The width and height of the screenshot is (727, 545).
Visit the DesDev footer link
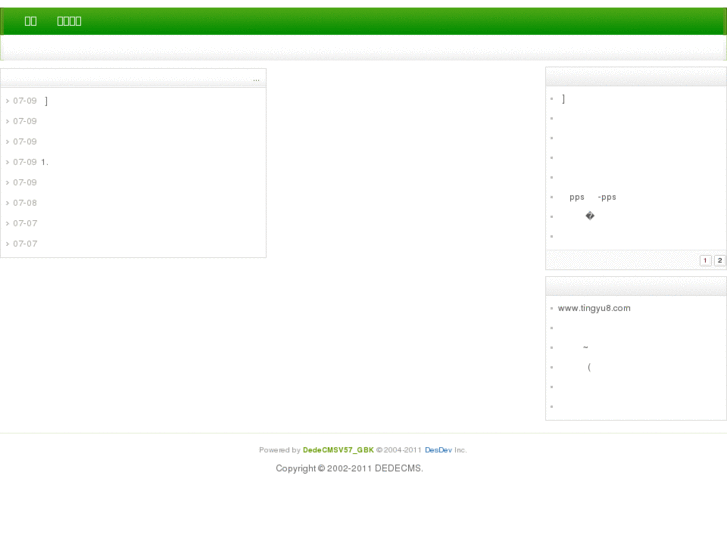pos(438,450)
